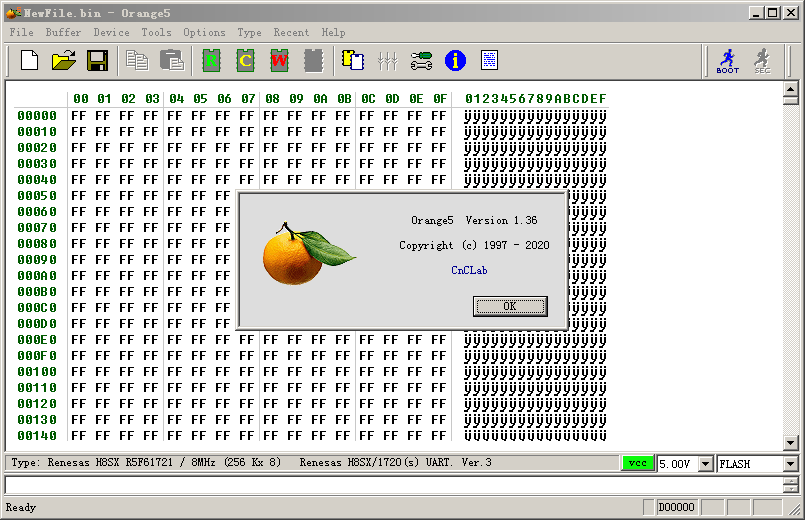Click the calculator icon in toolbar

coord(489,61)
